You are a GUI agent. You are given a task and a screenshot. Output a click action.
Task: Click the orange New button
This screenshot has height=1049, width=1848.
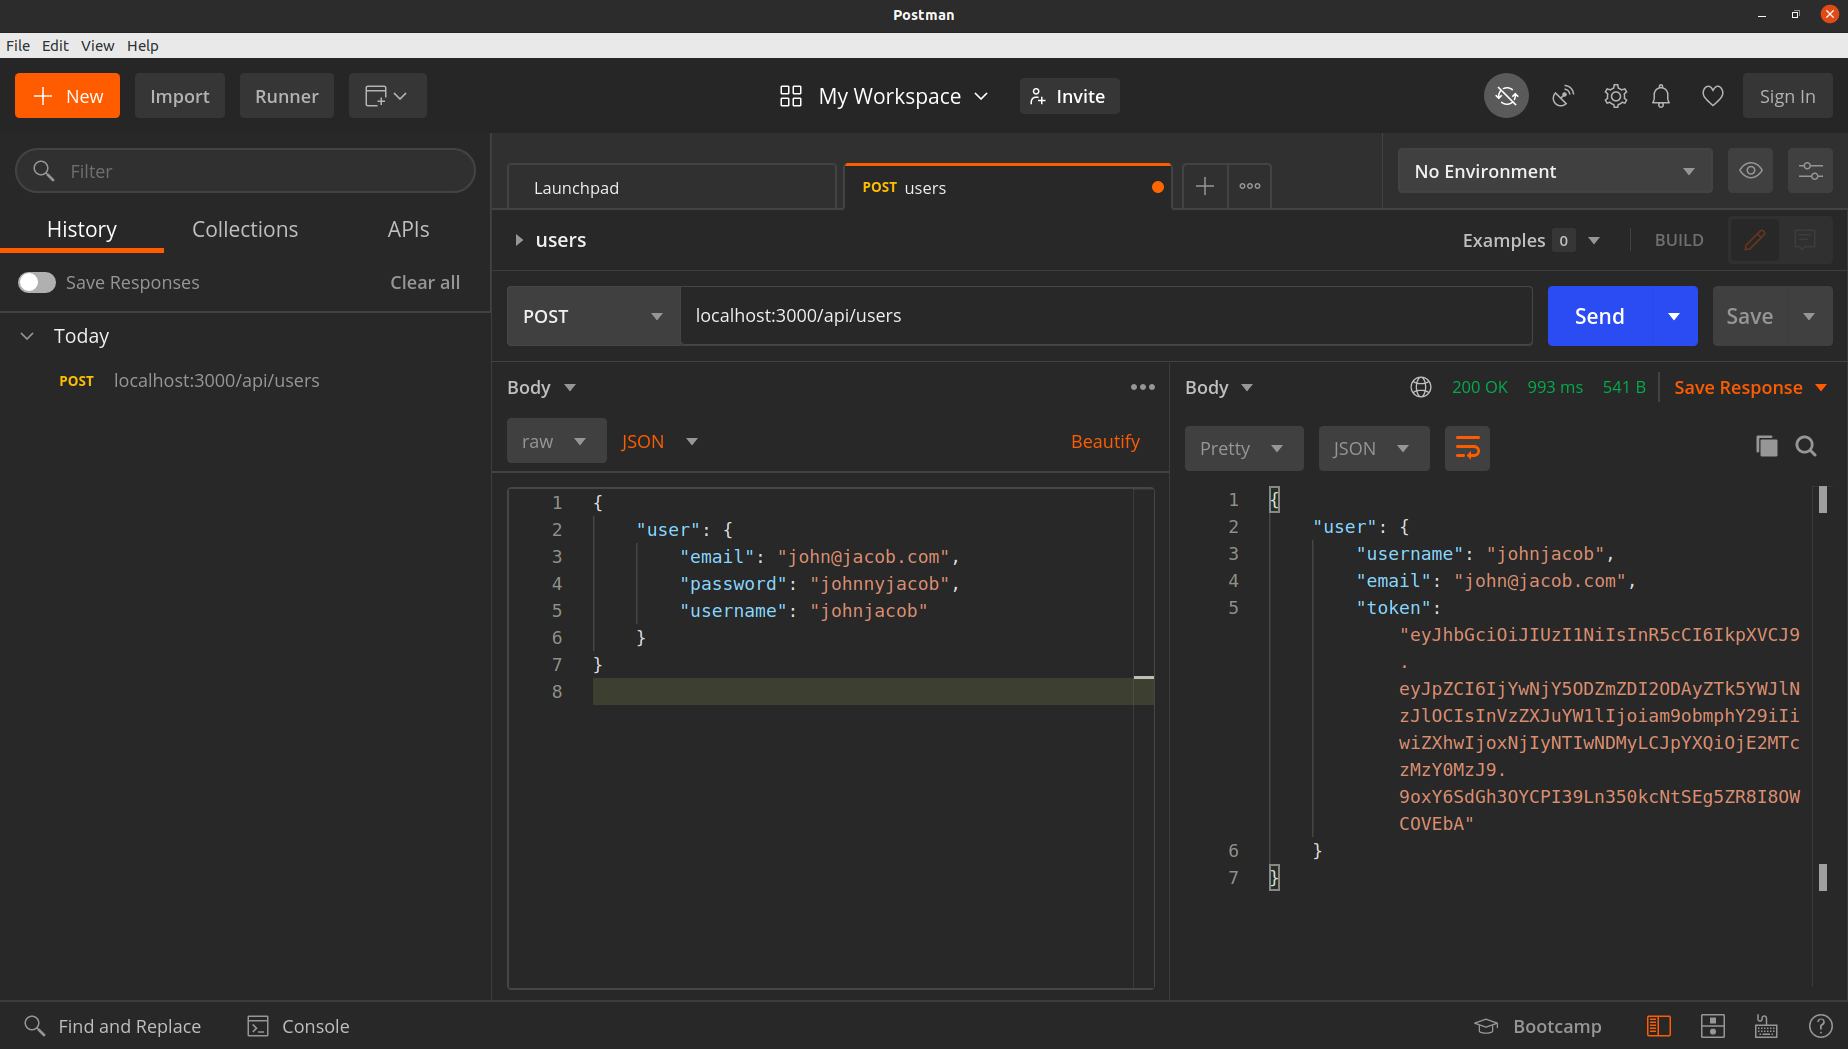tap(67, 96)
